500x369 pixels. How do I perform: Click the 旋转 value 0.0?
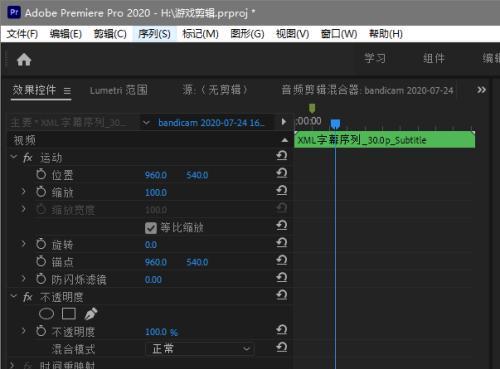coord(151,245)
